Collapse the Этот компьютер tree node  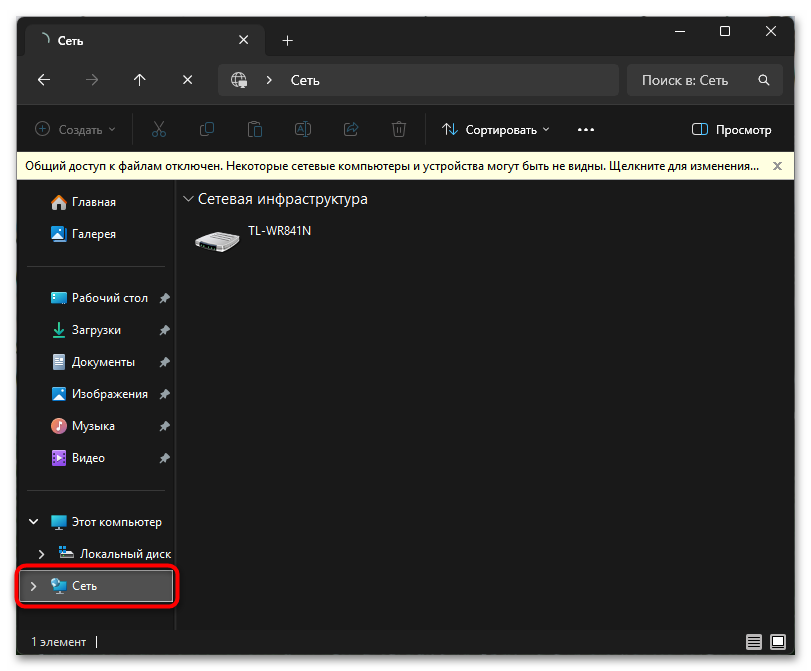click(x=33, y=522)
